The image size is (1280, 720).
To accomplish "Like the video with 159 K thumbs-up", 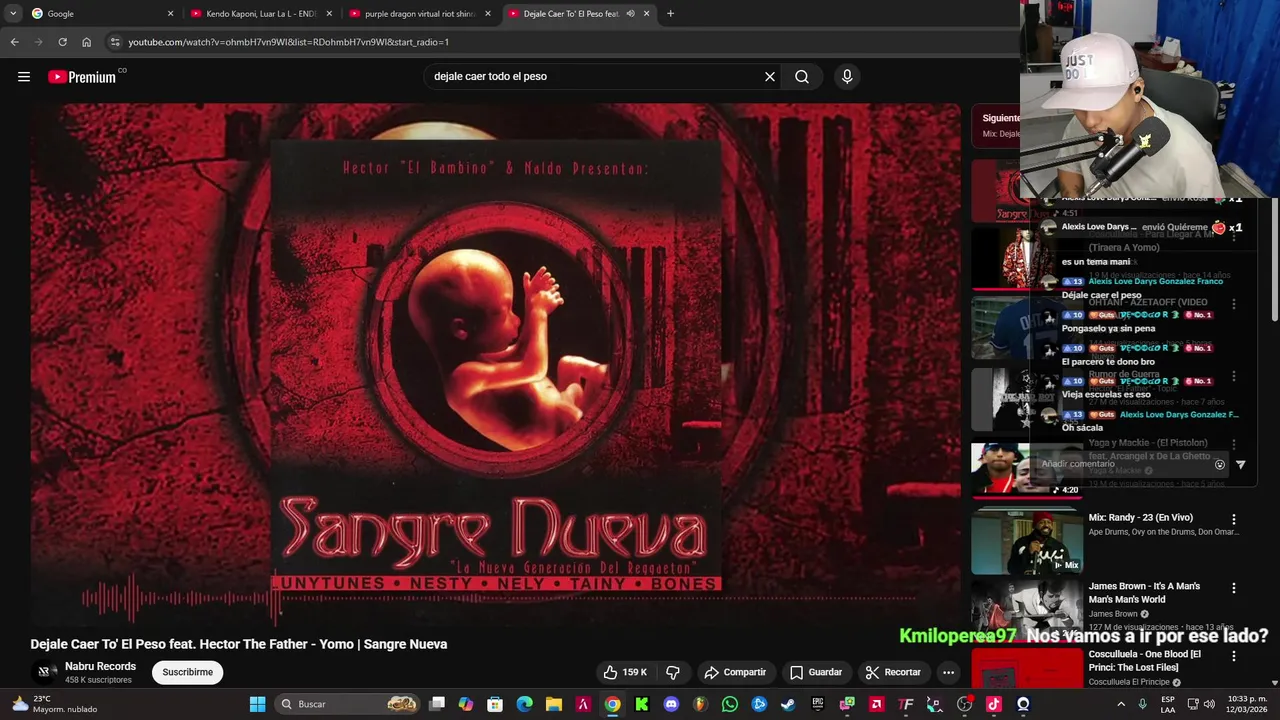I will pyautogui.click(x=625, y=672).
